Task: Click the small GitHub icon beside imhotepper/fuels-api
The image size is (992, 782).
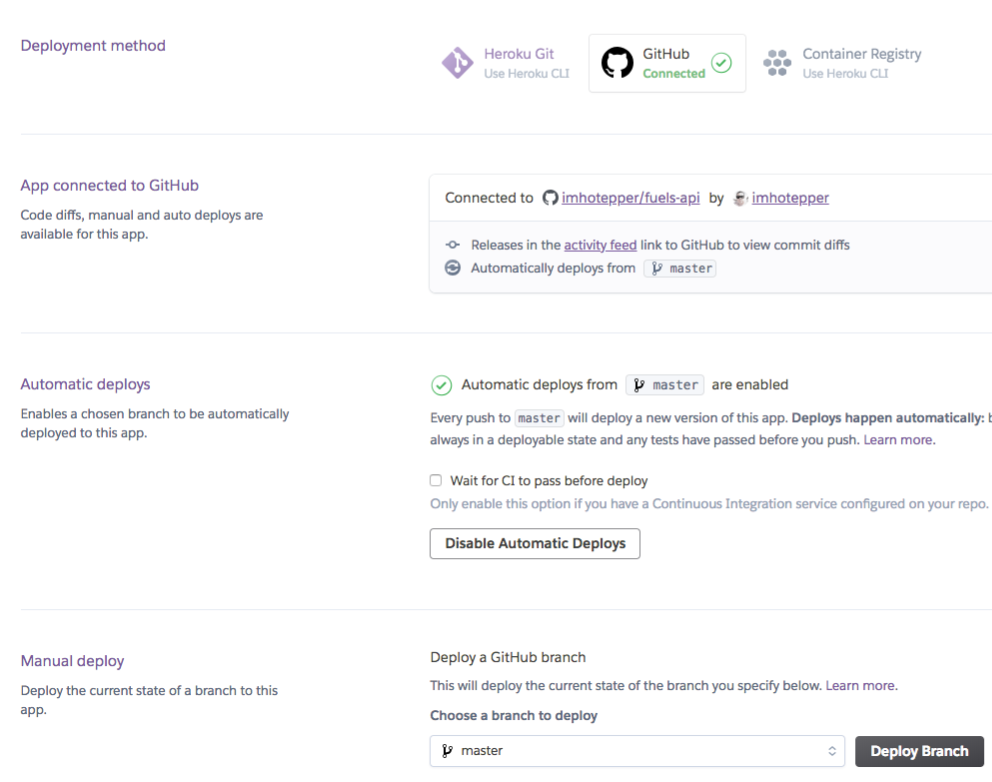Action: coord(550,198)
